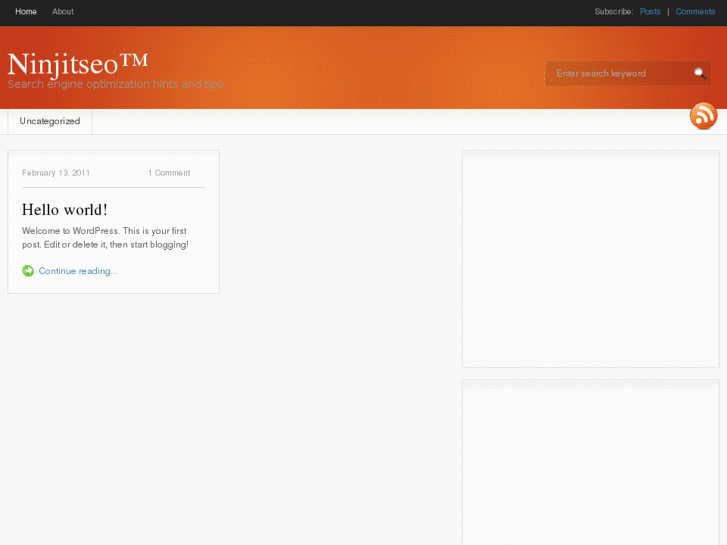
Task: Click the site tagline about optimization hints
Action: (115, 84)
